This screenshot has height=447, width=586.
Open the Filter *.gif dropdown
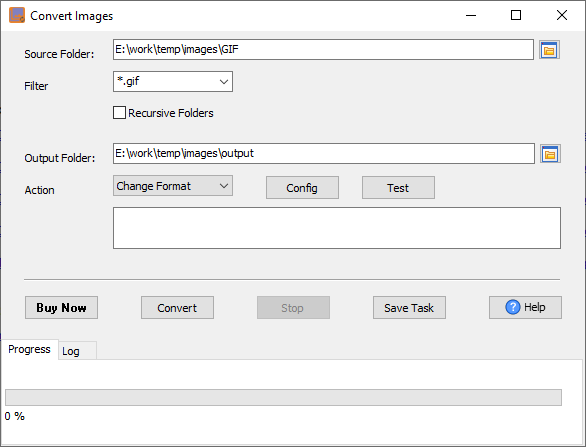point(173,81)
